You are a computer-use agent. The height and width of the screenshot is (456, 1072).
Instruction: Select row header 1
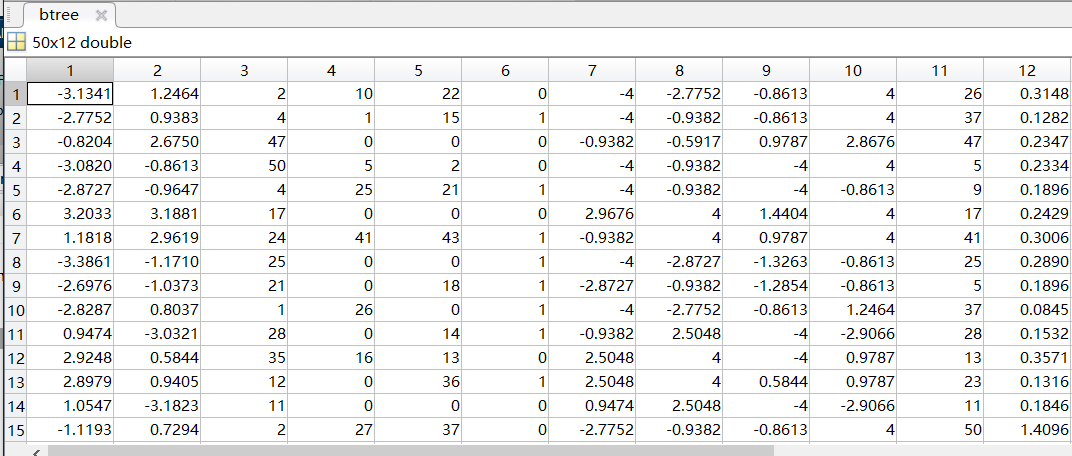tap(16, 94)
